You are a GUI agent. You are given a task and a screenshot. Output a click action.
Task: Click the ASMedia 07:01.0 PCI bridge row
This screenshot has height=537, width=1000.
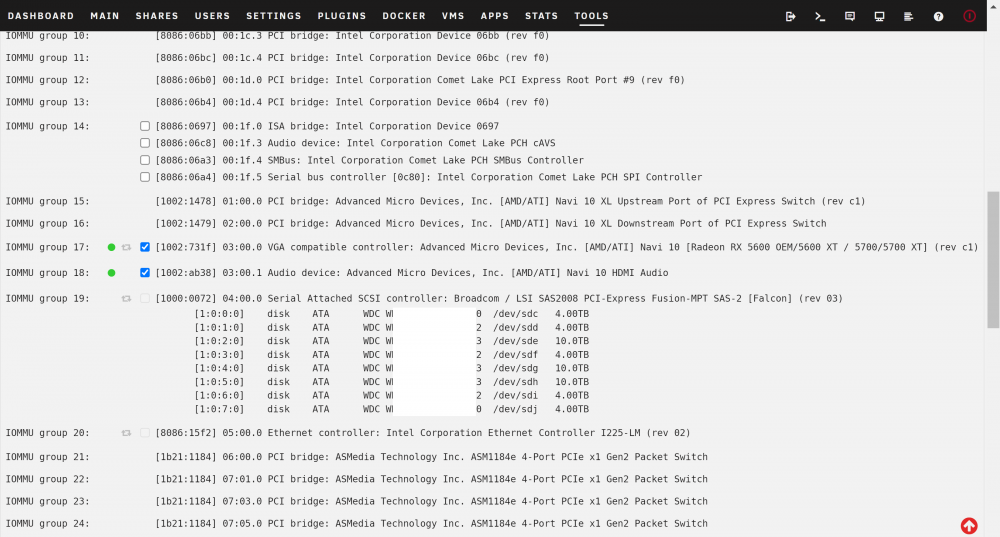pyautogui.click(x=431, y=480)
